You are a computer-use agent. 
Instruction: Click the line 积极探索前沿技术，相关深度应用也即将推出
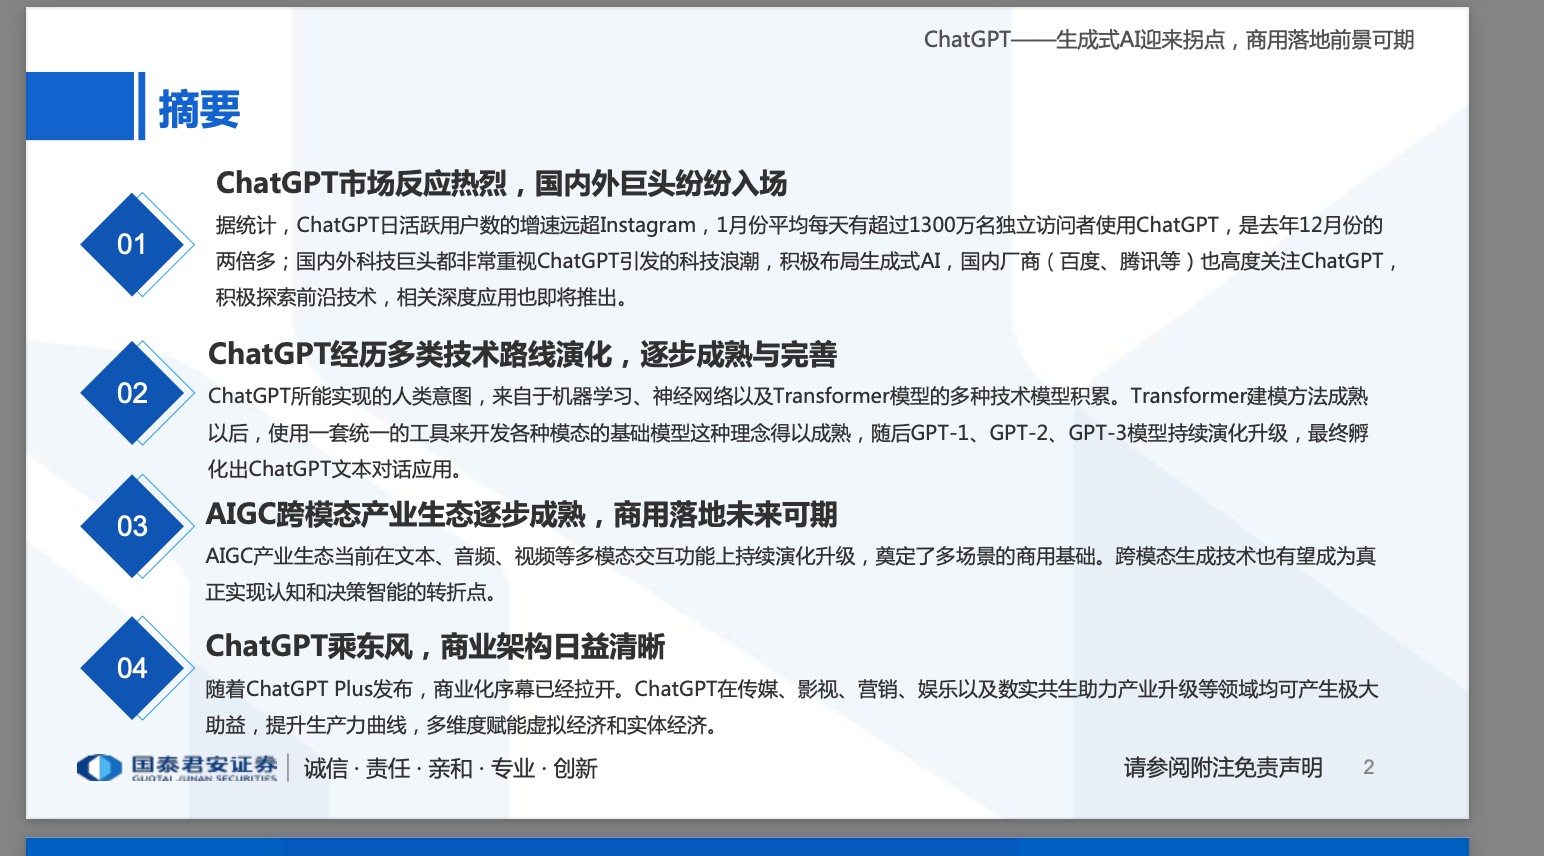(x=422, y=298)
